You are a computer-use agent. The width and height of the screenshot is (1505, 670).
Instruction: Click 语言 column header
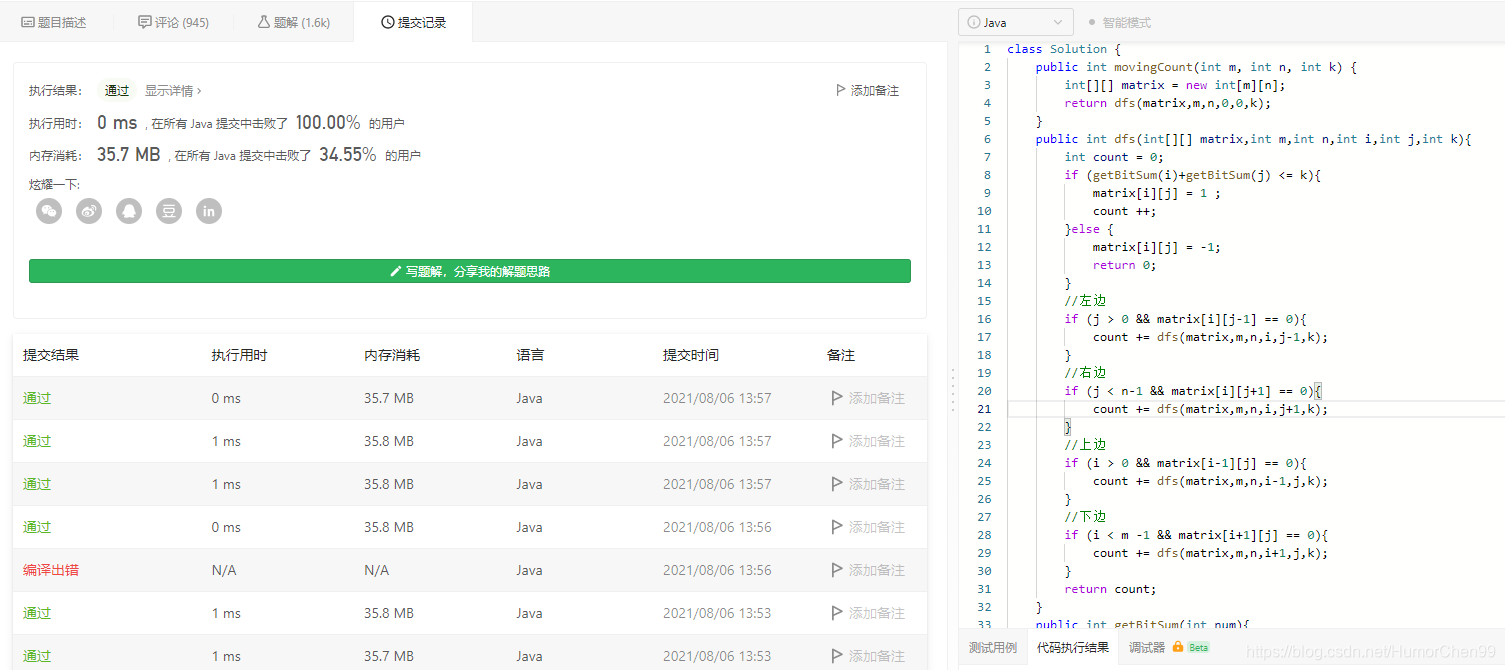pyautogui.click(x=530, y=355)
